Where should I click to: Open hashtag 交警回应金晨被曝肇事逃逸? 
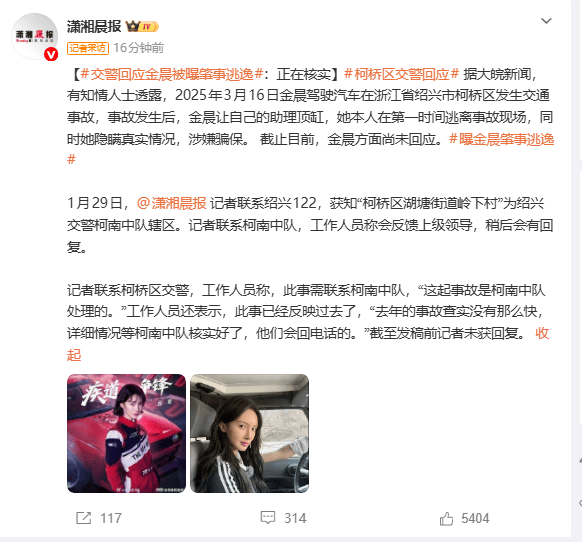172,75
